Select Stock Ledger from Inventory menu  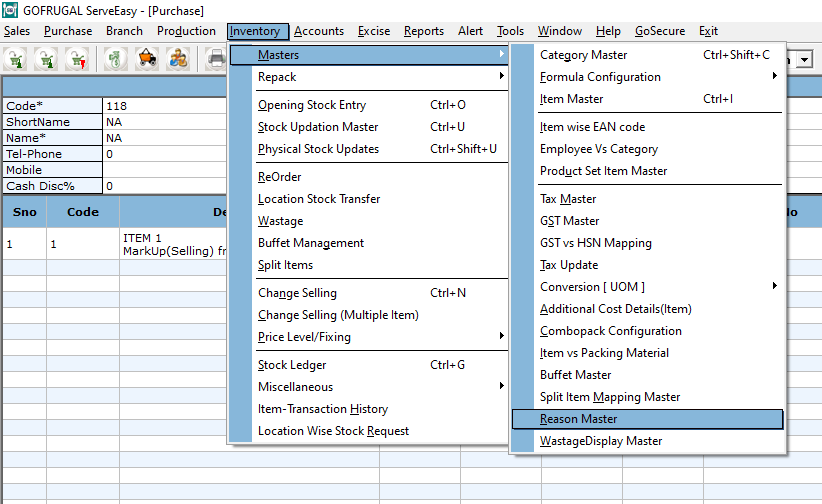[x=292, y=365]
